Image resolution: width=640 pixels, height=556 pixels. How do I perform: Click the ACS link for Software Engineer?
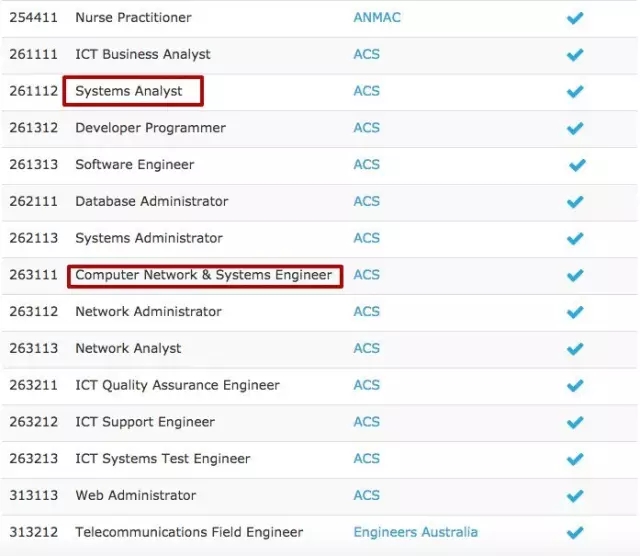(367, 165)
